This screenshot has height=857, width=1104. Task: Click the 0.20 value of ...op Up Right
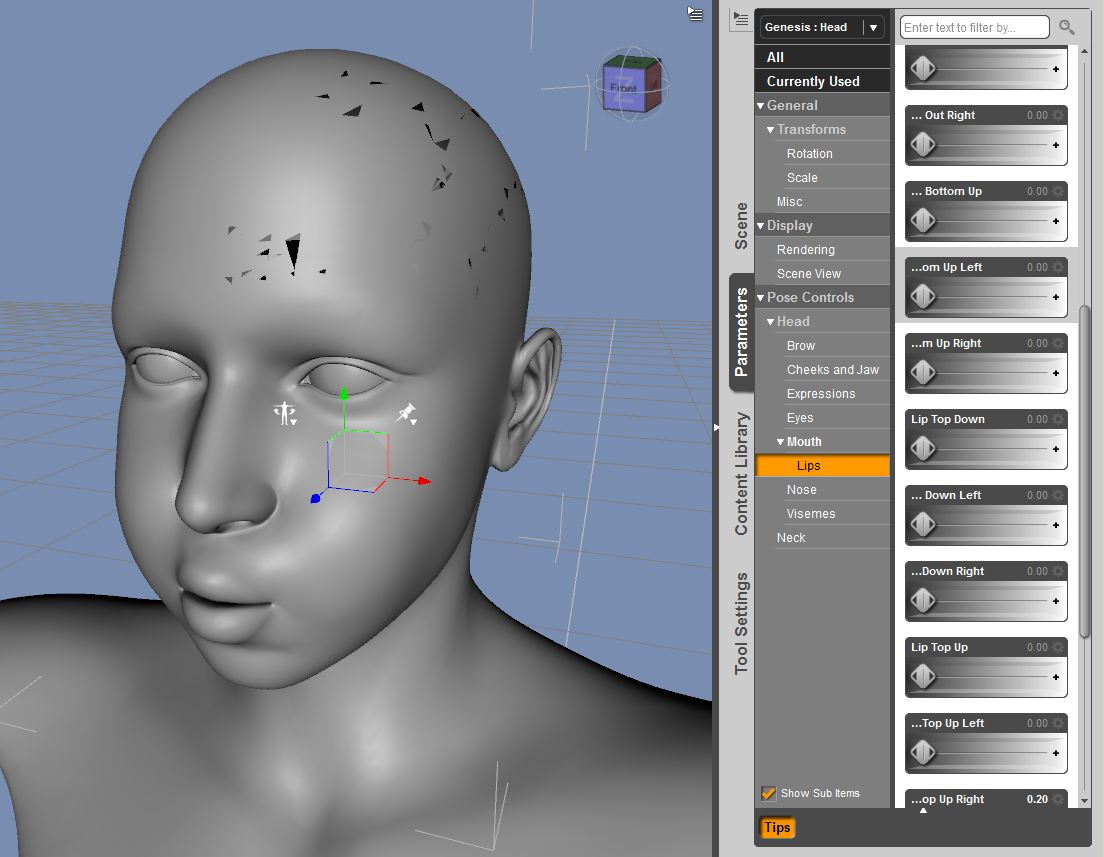coord(1036,799)
